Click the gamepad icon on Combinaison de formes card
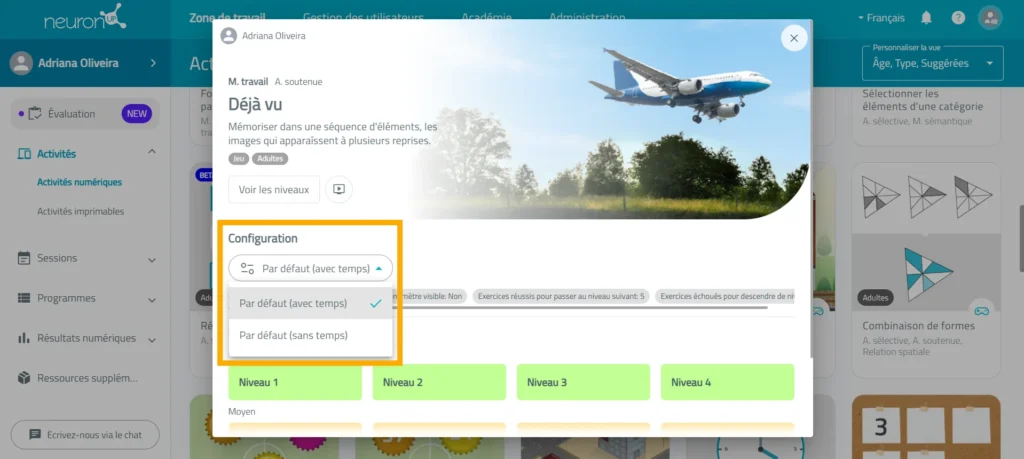The height and width of the screenshot is (459, 1024). 981,311
